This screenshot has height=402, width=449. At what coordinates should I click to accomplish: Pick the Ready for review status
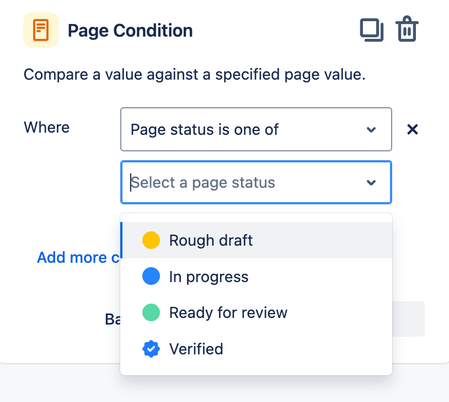point(256,313)
